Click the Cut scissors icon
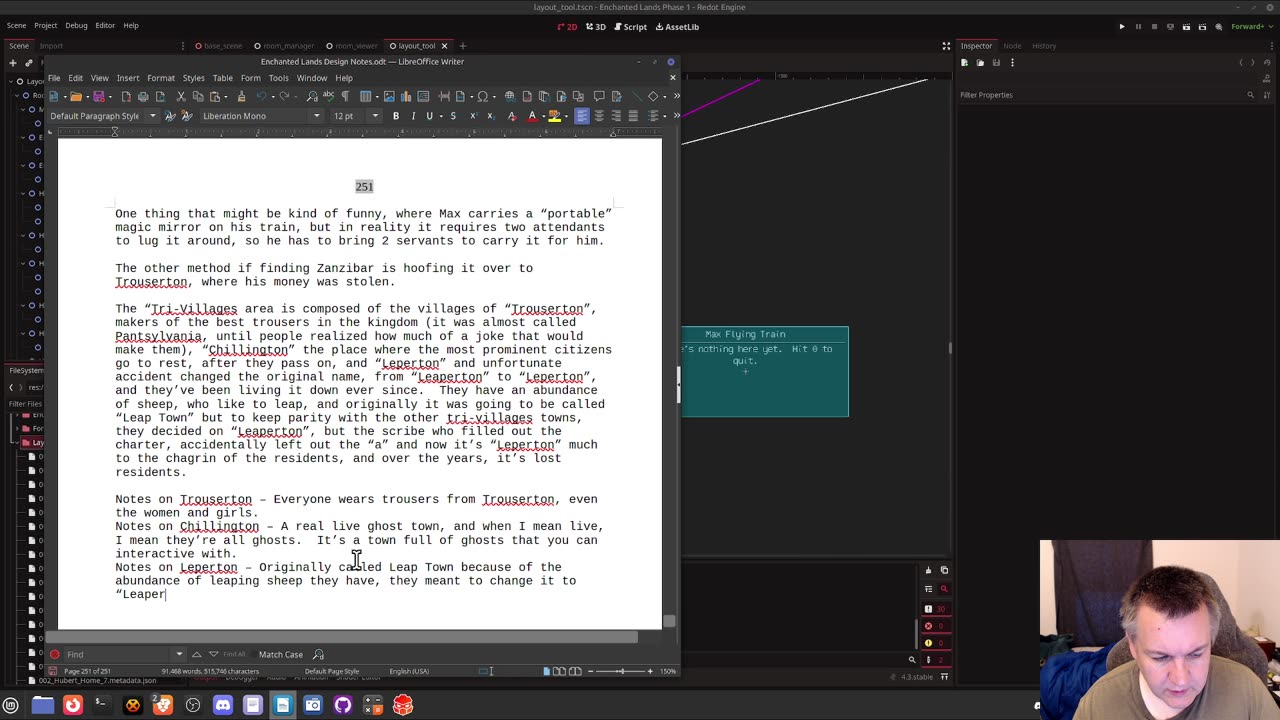The width and height of the screenshot is (1280, 720). click(x=180, y=96)
